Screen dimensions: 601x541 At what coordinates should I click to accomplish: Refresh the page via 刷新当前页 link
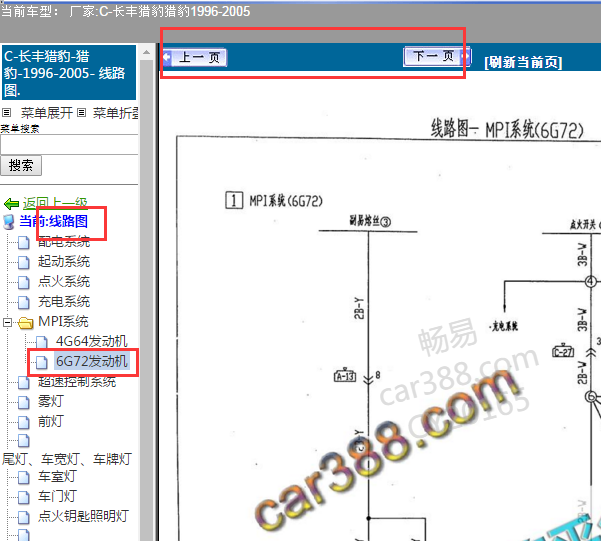(523, 62)
